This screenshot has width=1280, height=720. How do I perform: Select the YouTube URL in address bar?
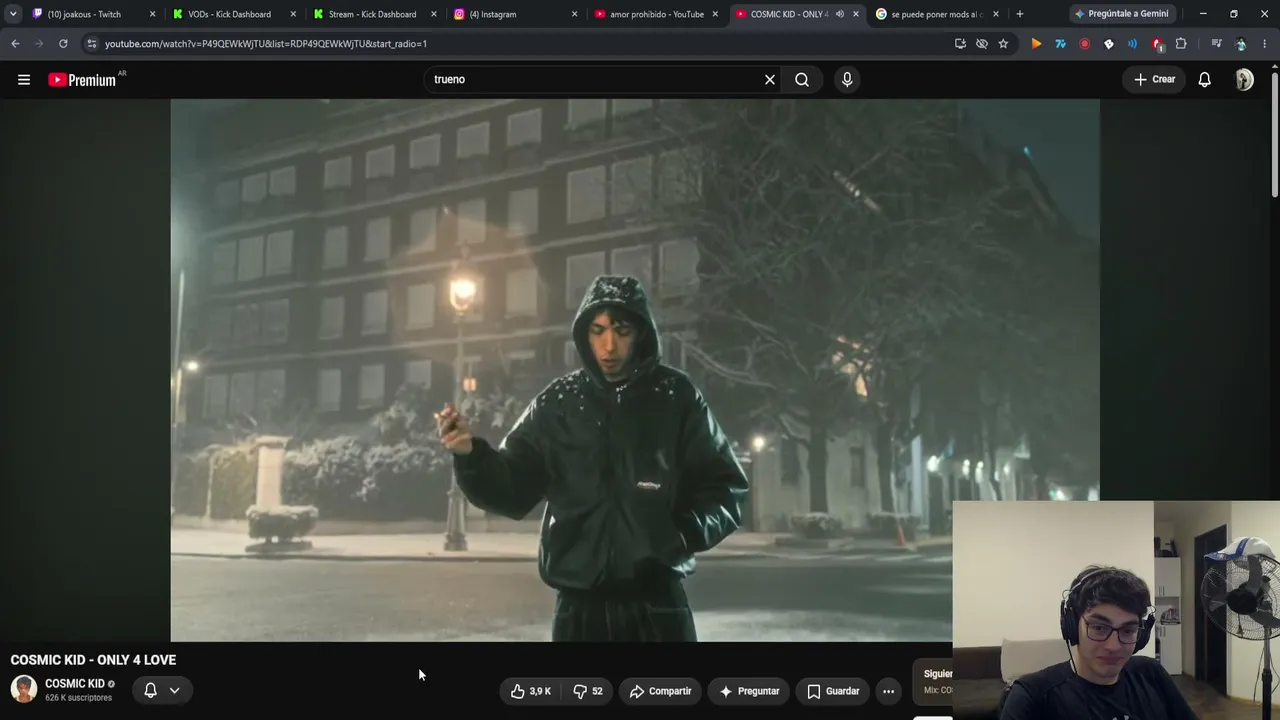coord(265,44)
